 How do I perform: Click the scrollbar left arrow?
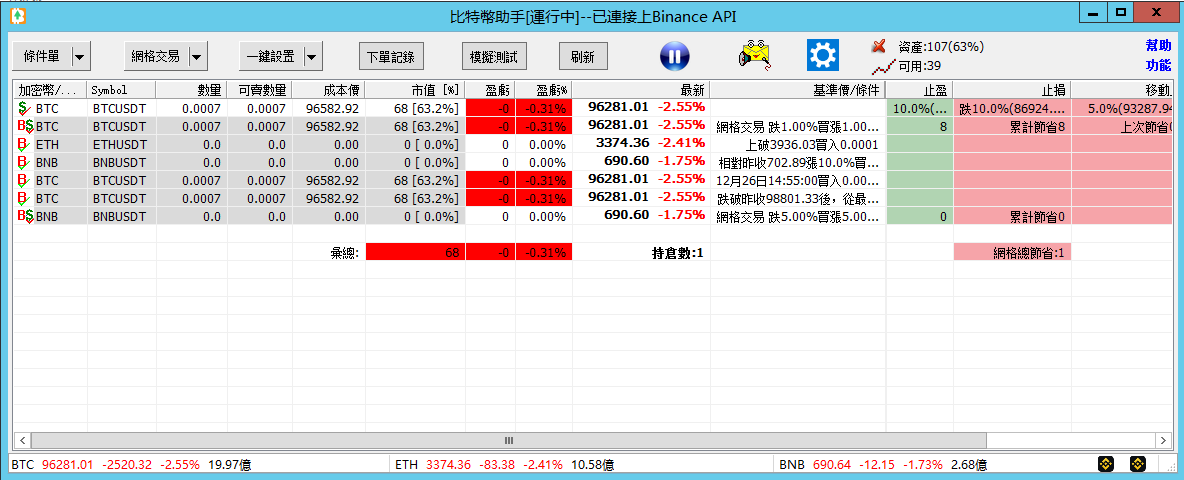click(x=23, y=440)
